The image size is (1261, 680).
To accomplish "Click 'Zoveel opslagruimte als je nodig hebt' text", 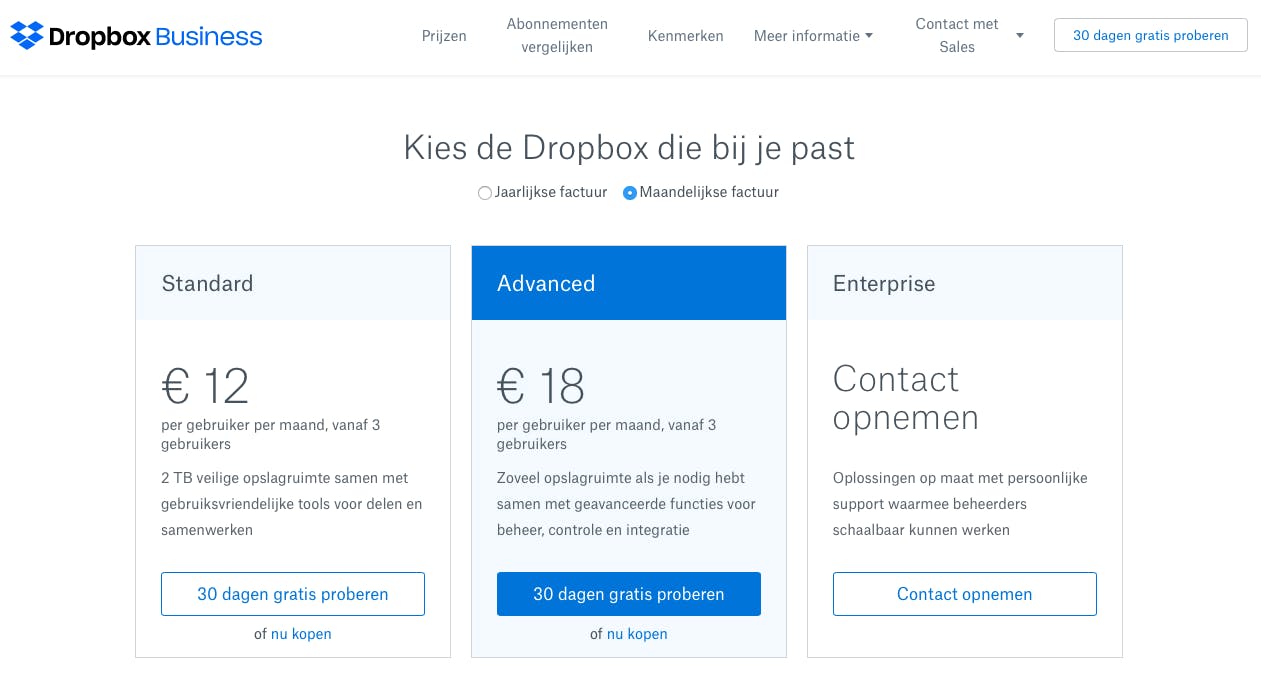I will (626, 504).
